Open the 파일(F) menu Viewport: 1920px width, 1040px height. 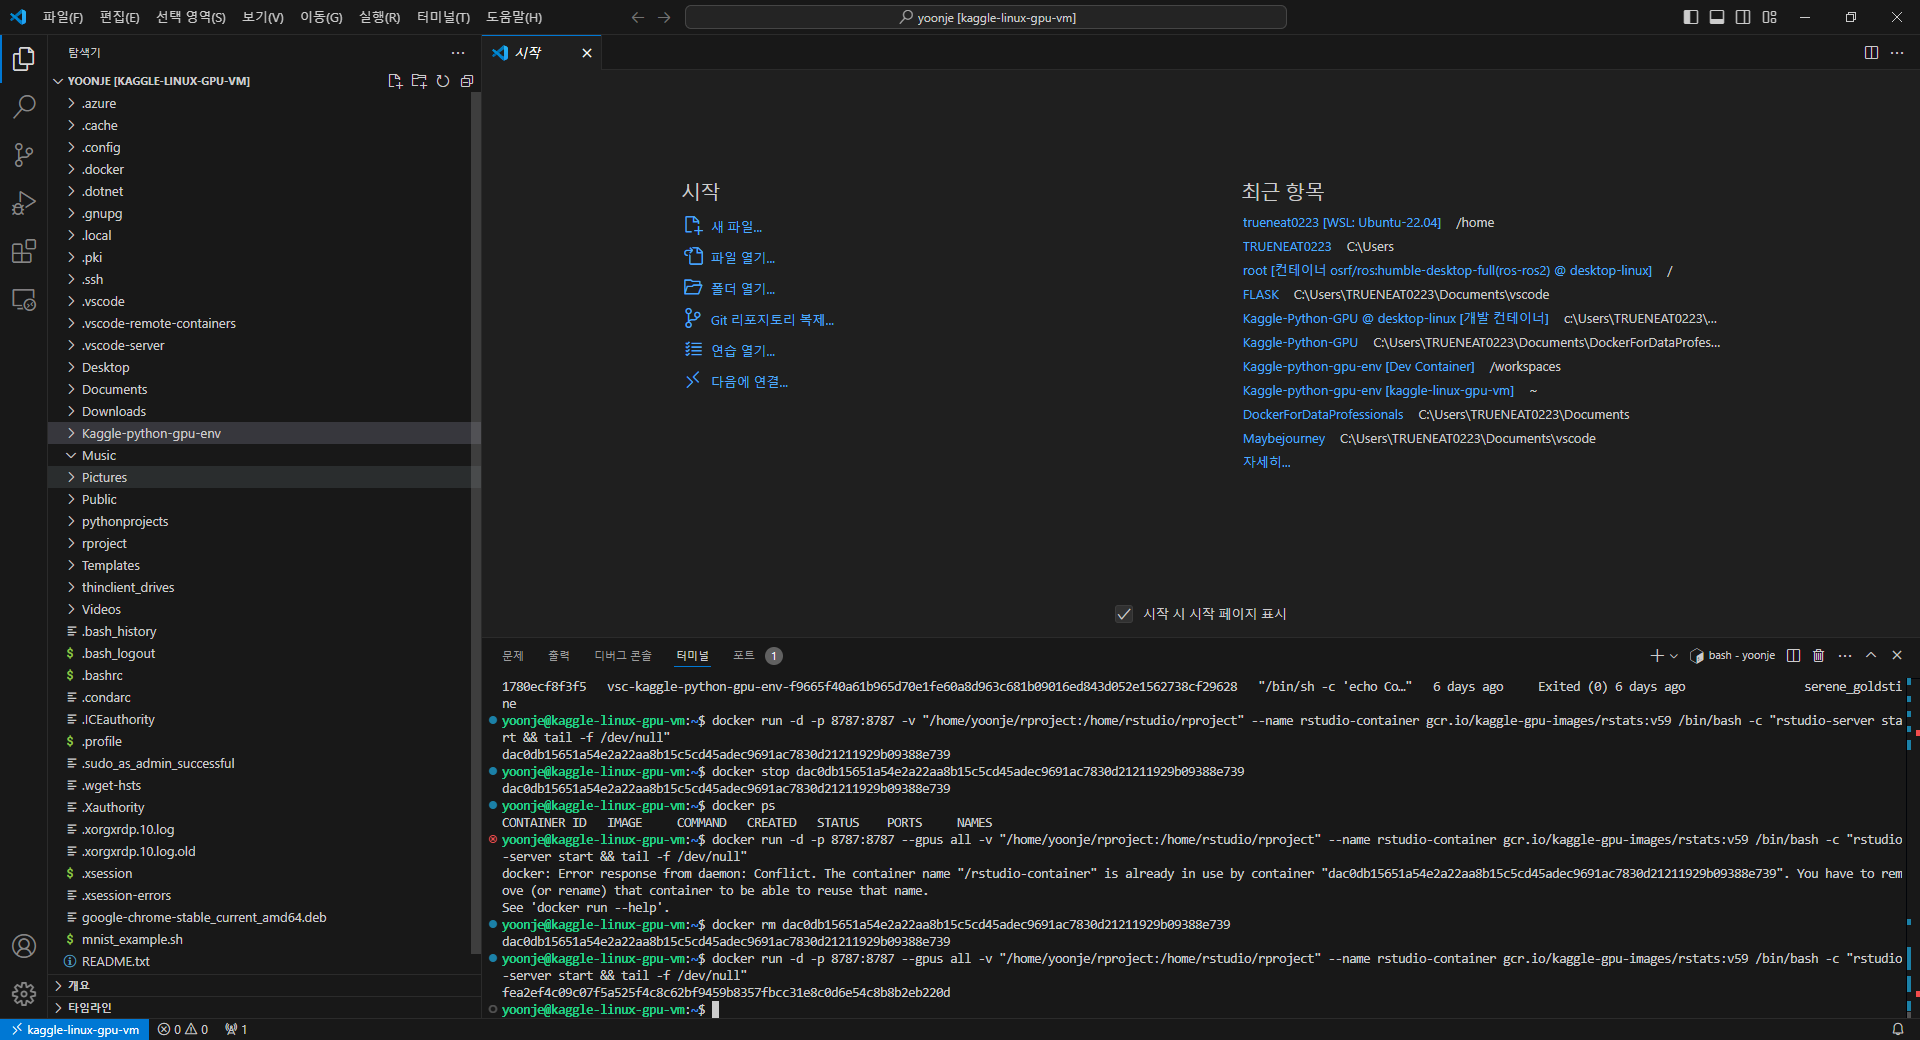(62, 17)
